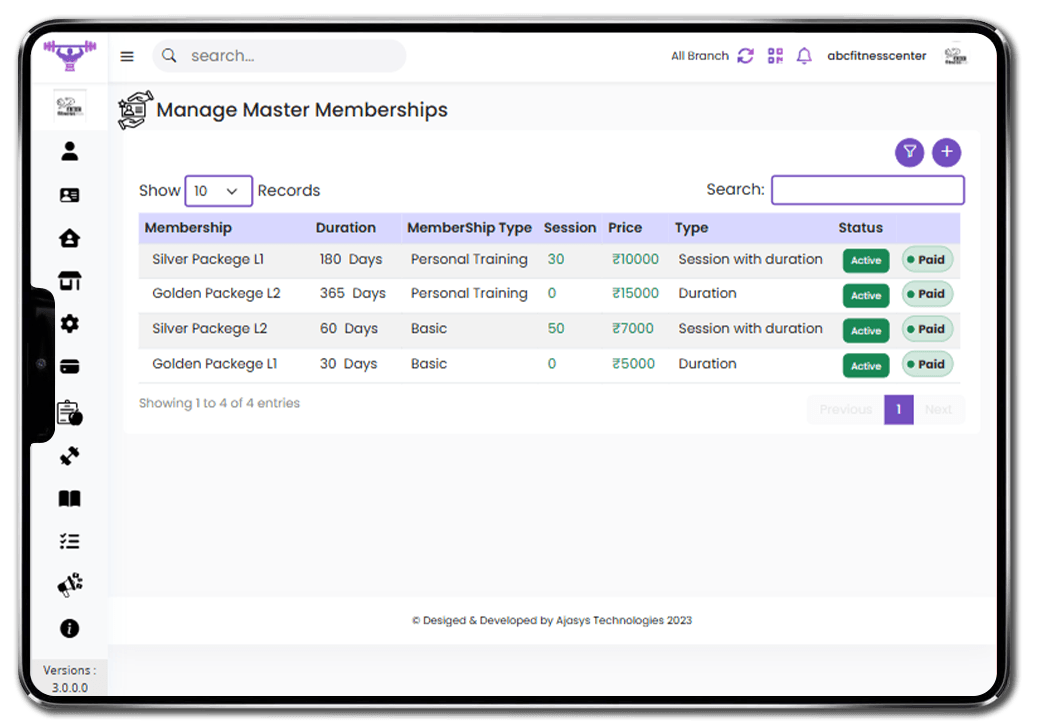Expand the Show records count dropdown
Screen dimensions: 1040x728
[x=218, y=191]
